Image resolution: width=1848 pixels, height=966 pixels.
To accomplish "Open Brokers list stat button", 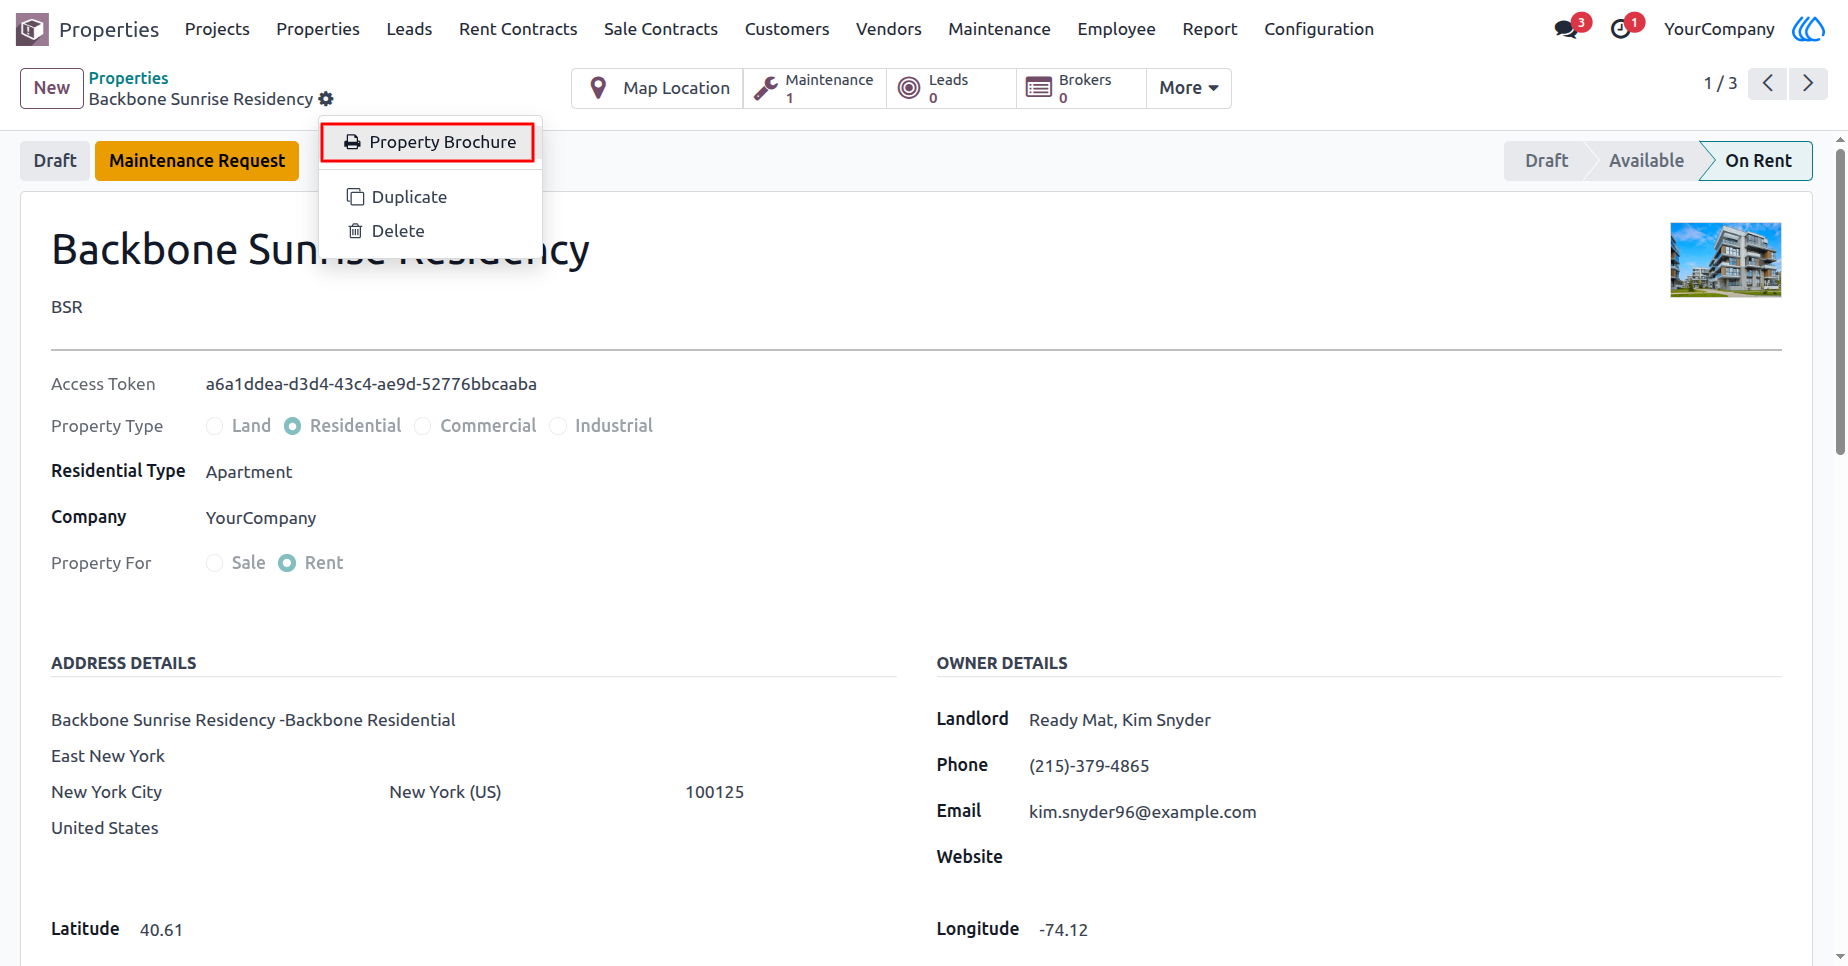I will (1081, 88).
